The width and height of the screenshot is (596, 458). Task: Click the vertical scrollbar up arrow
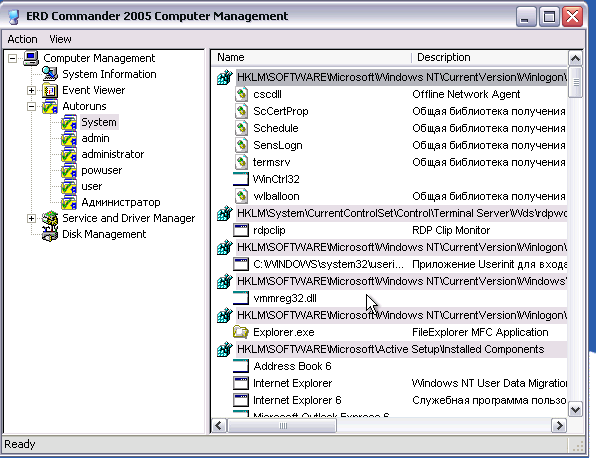point(575,59)
